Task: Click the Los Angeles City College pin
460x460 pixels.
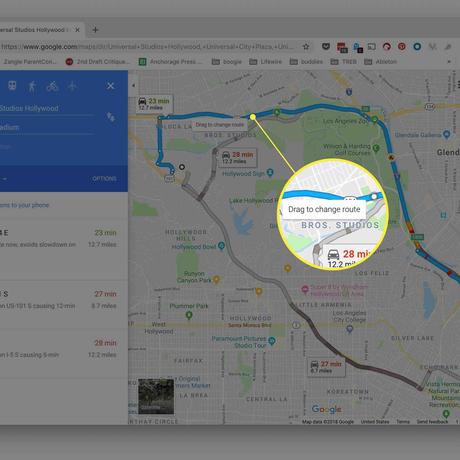Action: pos(349,329)
